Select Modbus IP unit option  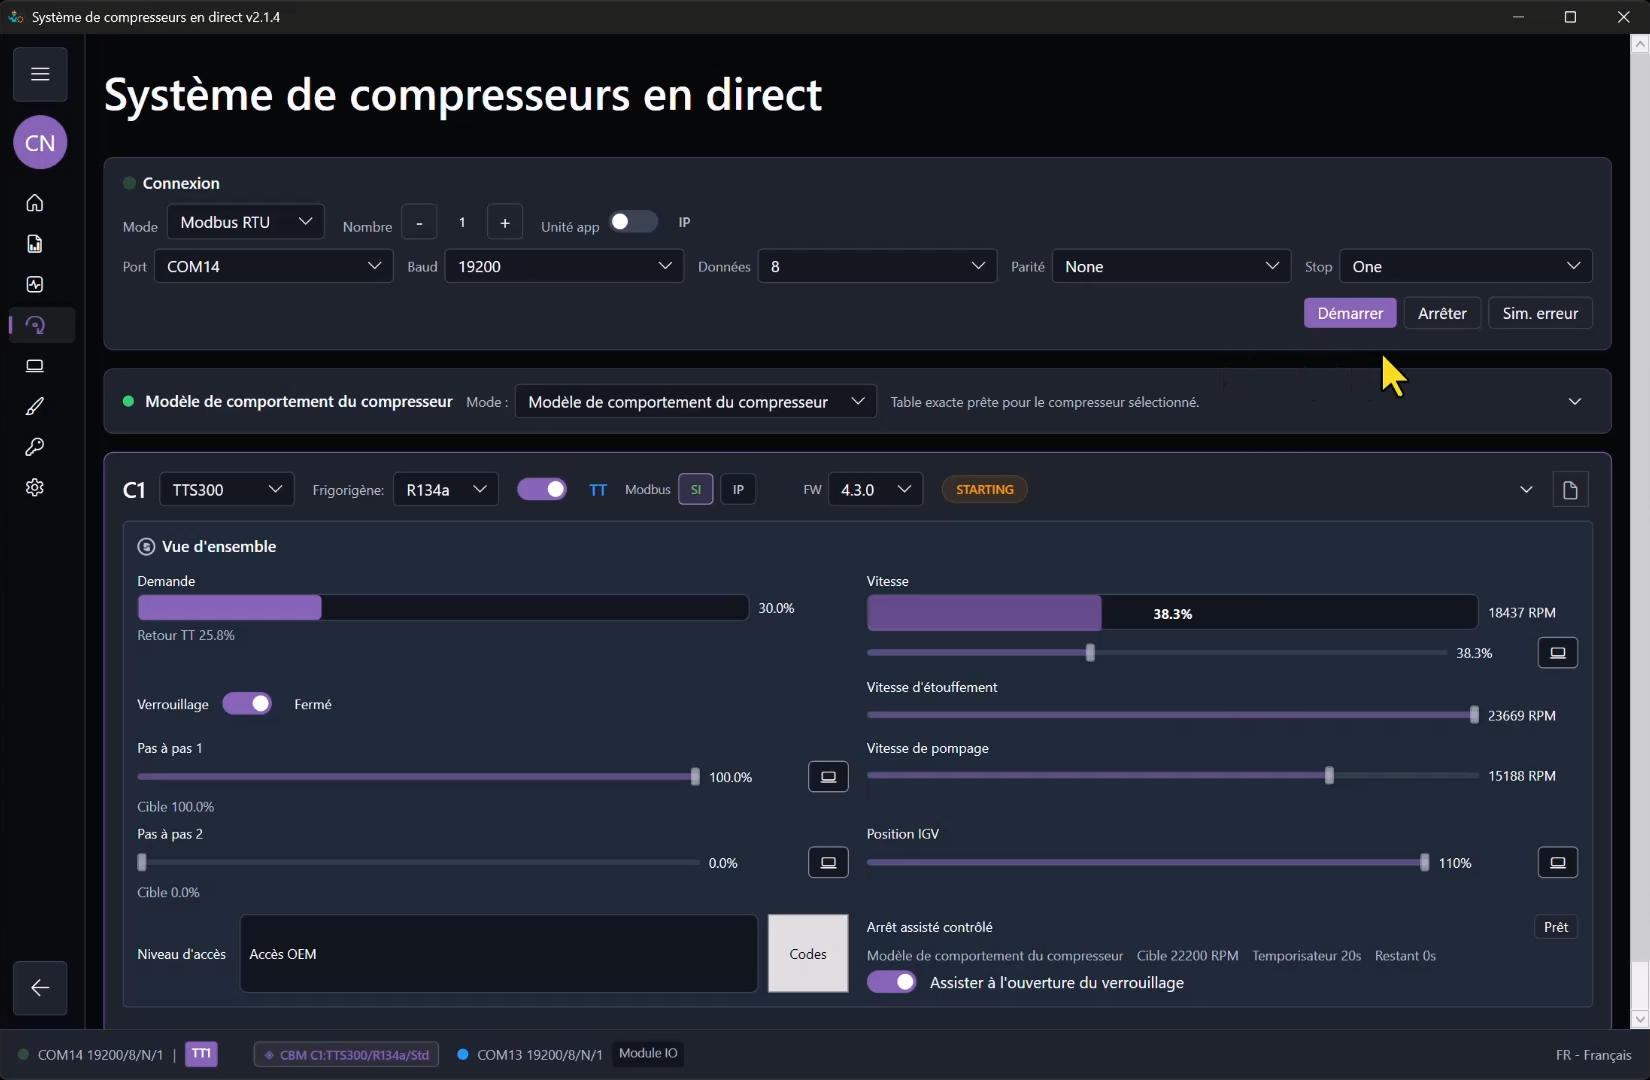[738, 490]
